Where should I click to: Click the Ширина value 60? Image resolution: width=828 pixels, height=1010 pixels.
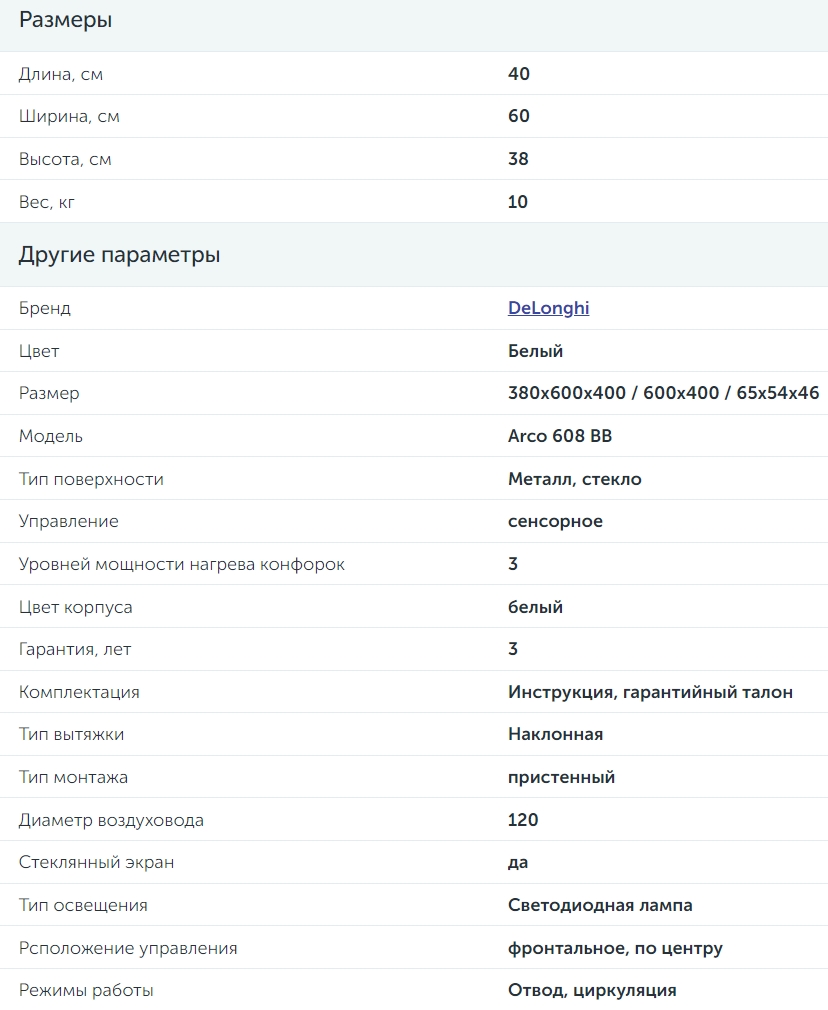pyautogui.click(x=519, y=116)
